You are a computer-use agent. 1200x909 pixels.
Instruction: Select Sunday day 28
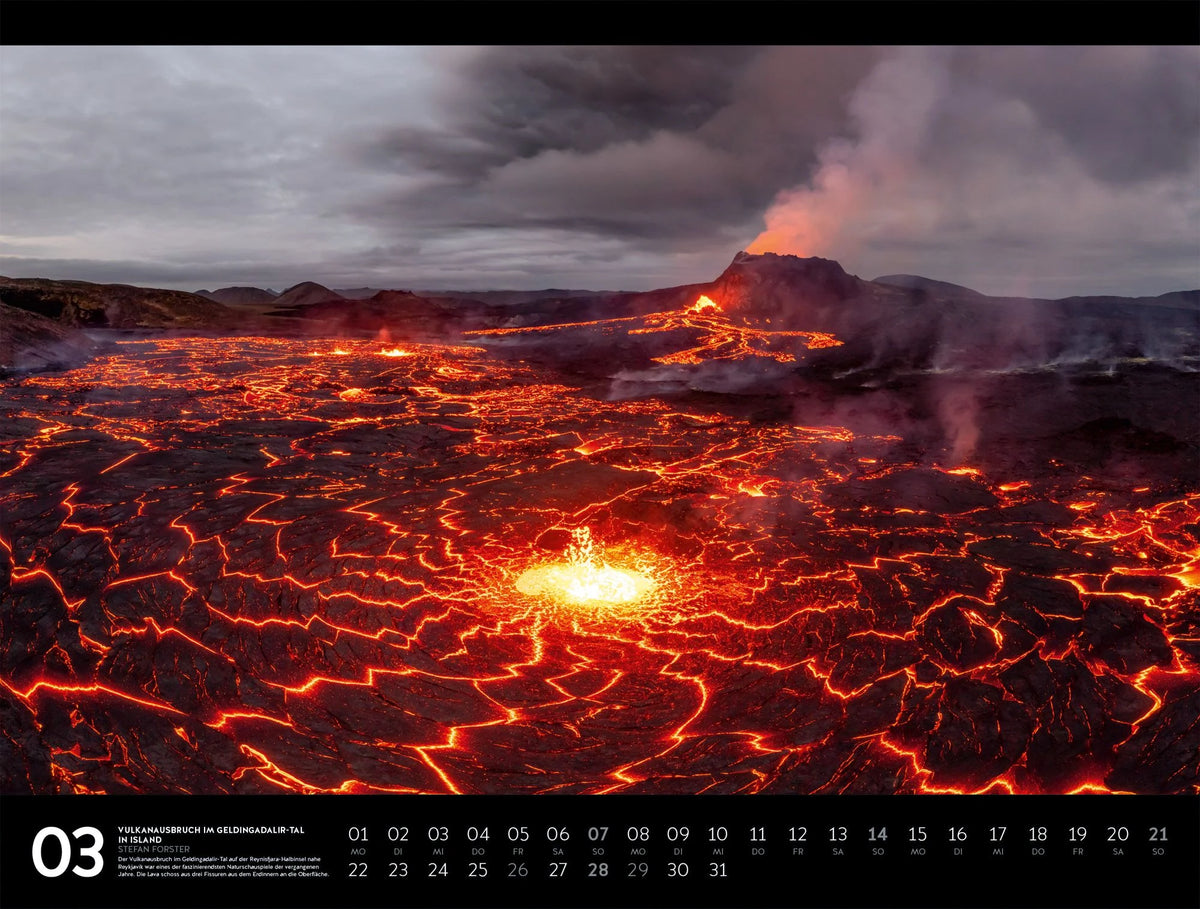pyautogui.click(x=598, y=870)
